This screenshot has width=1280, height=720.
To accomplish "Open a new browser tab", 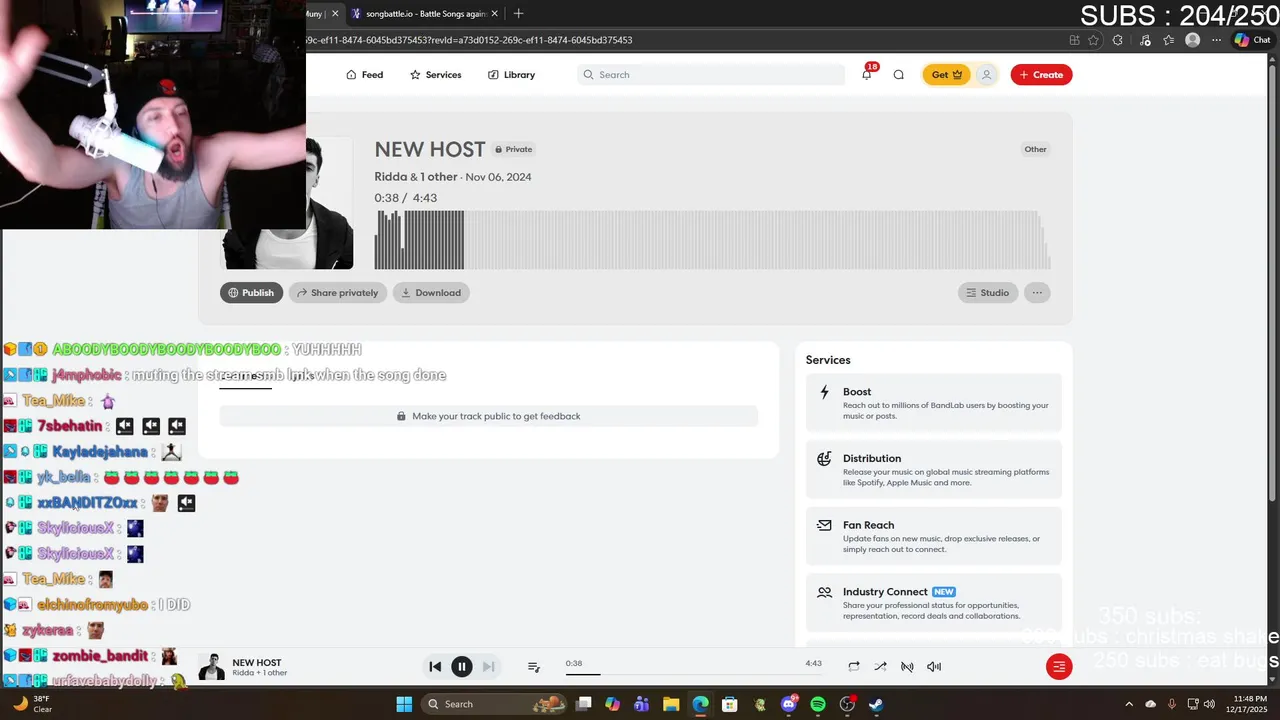I will click(x=518, y=14).
